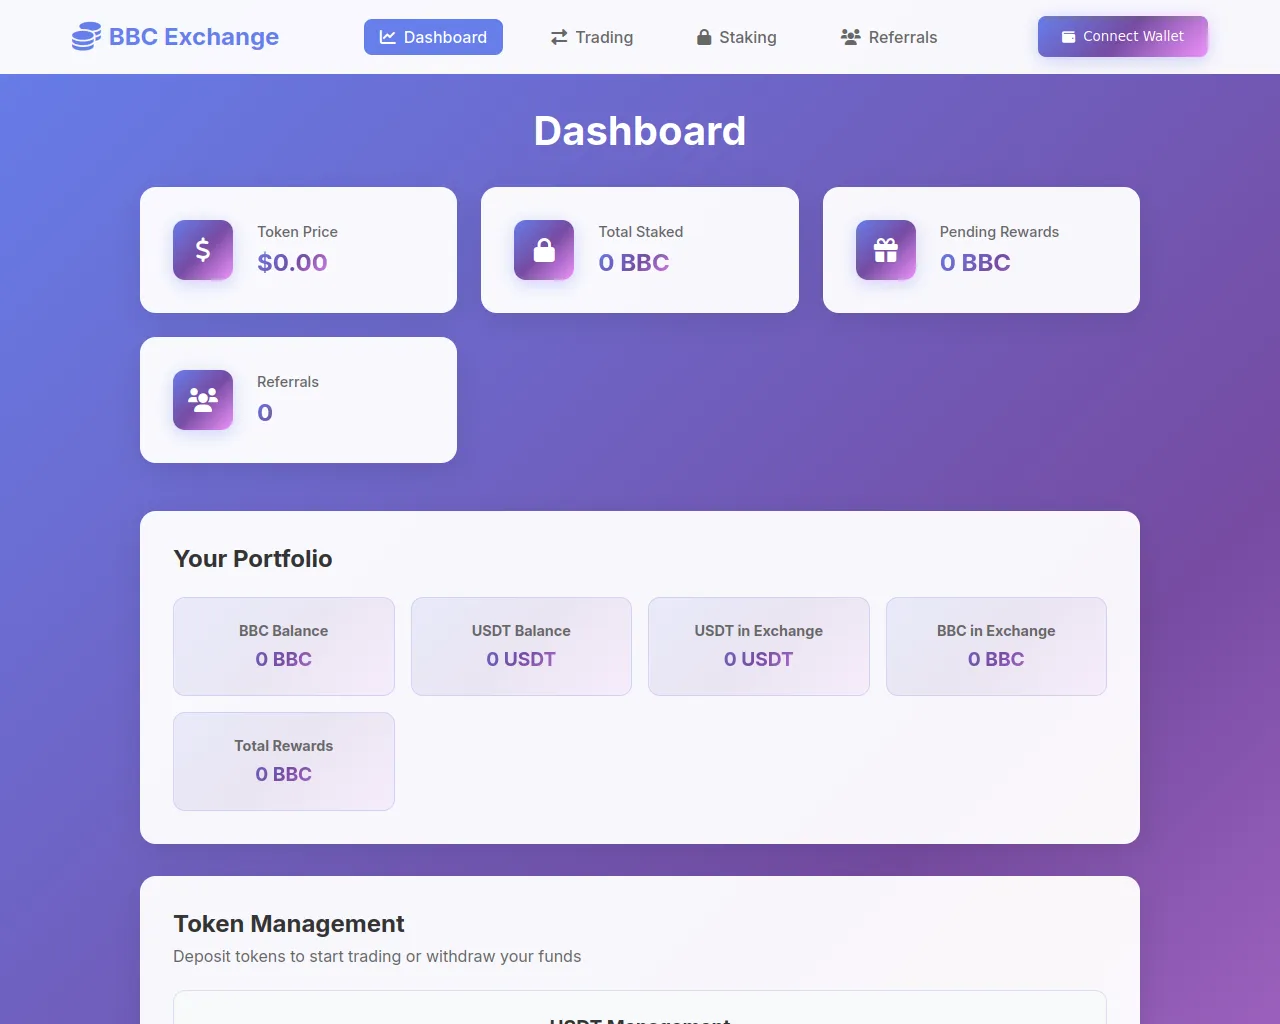Image resolution: width=1280 pixels, height=1024 pixels.
Task: Click the BBC Exchange coins logo icon
Action: [86, 37]
